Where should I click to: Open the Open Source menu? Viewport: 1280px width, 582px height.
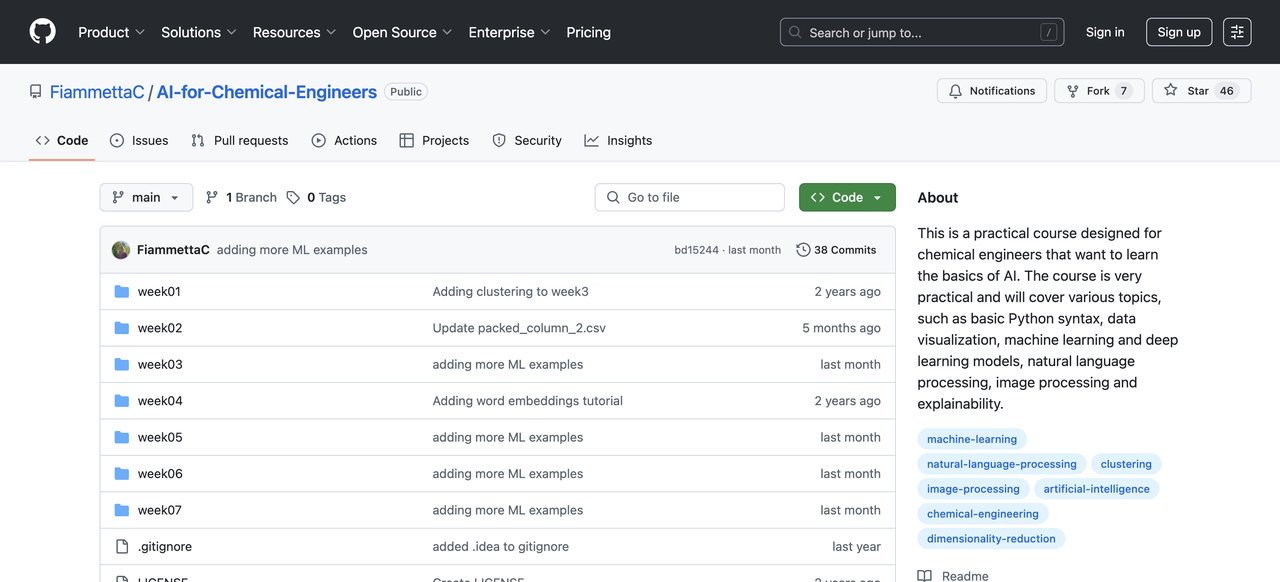tap(402, 32)
